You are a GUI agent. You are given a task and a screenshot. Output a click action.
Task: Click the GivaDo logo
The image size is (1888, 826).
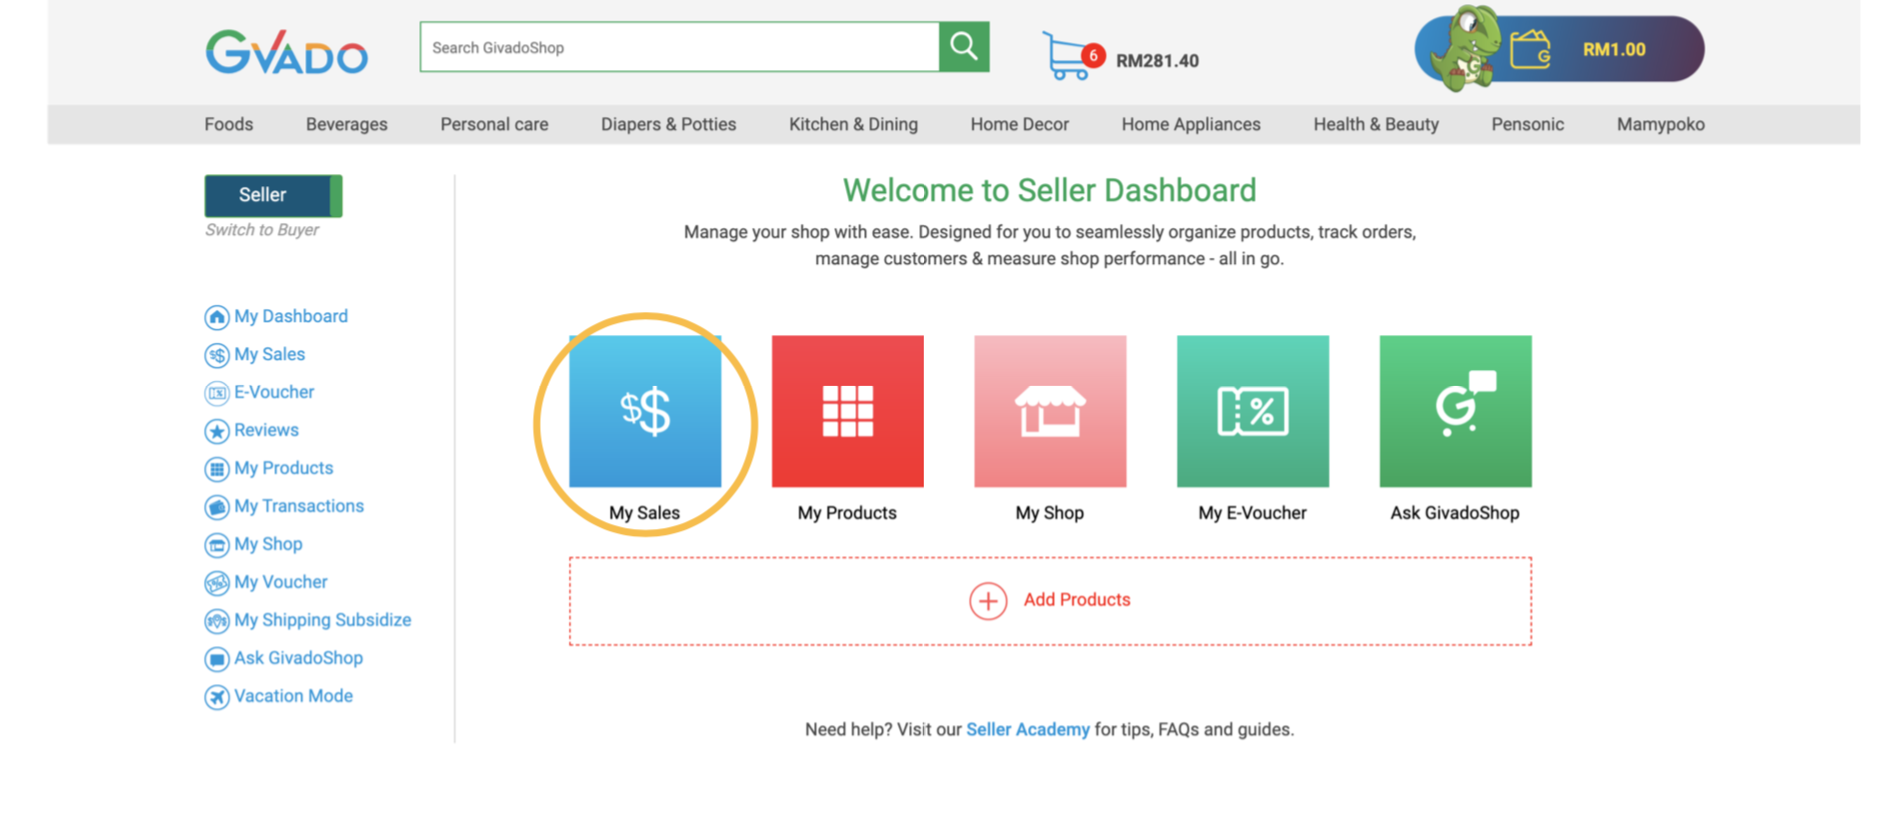pyautogui.click(x=287, y=52)
